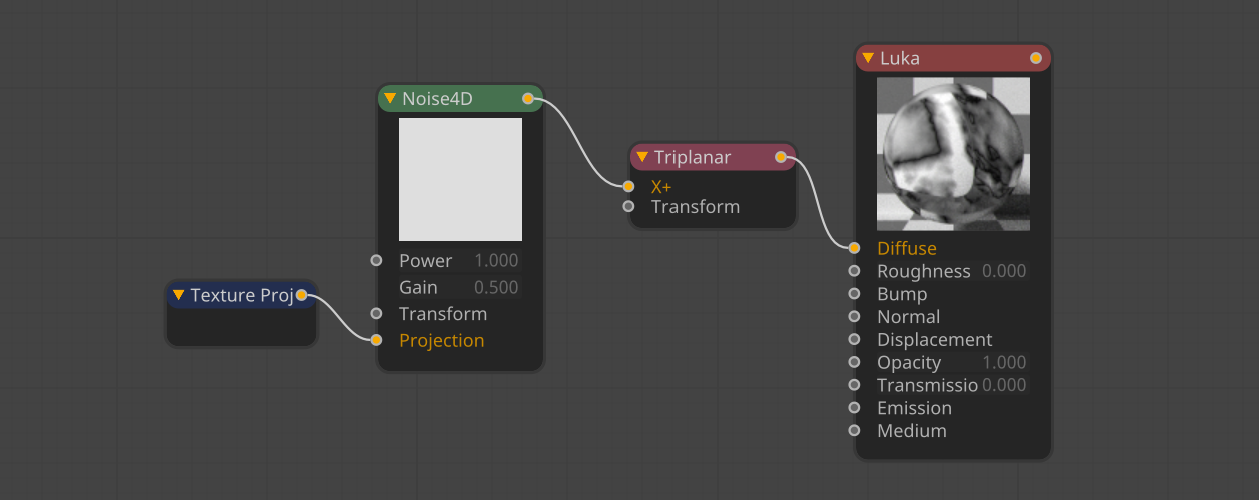Collapse the Noise4D node triangle
This screenshot has width=1259, height=500.
pyautogui.click(x=390, y=99)
